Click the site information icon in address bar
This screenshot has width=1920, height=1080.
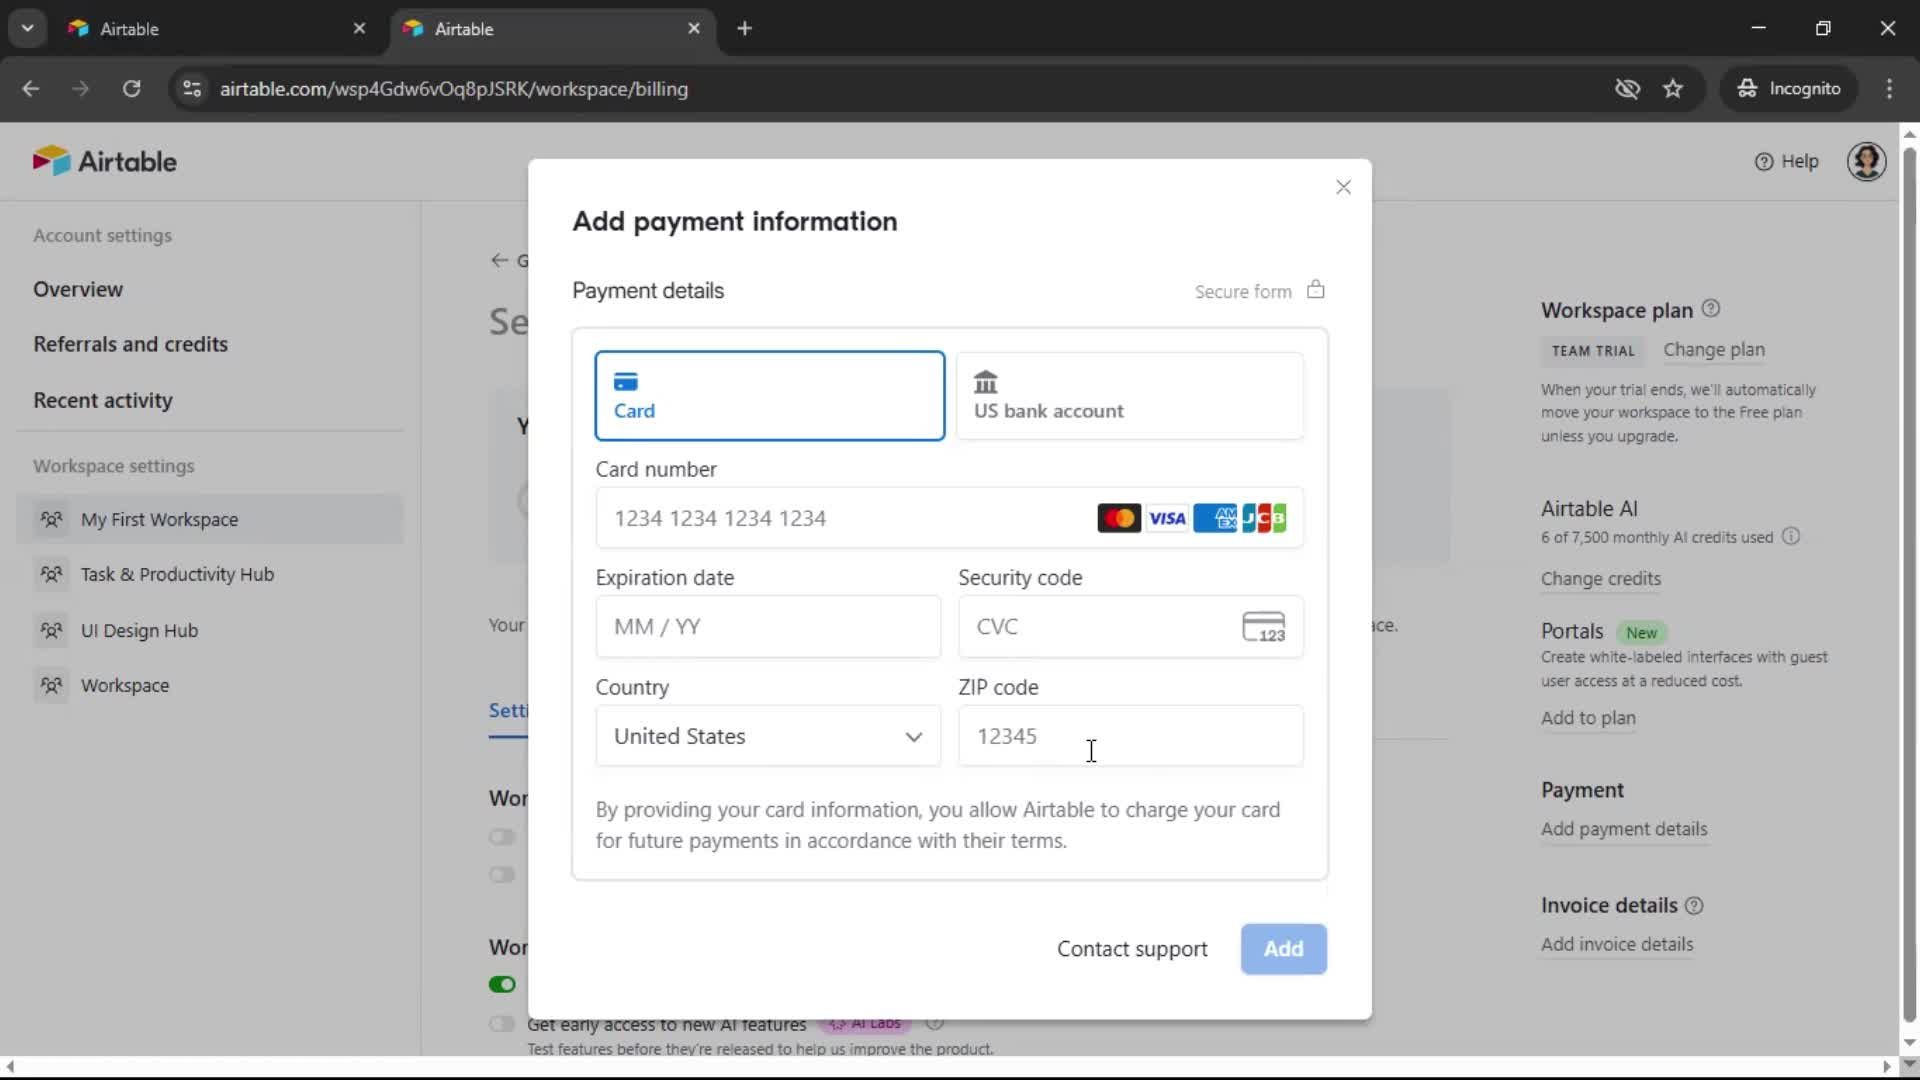191,88
